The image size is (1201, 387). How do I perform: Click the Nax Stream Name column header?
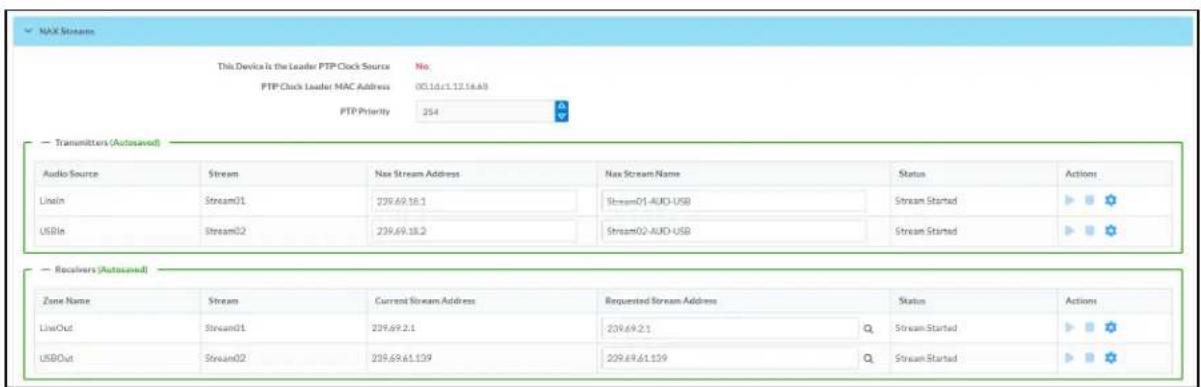(x=641, y=173)
